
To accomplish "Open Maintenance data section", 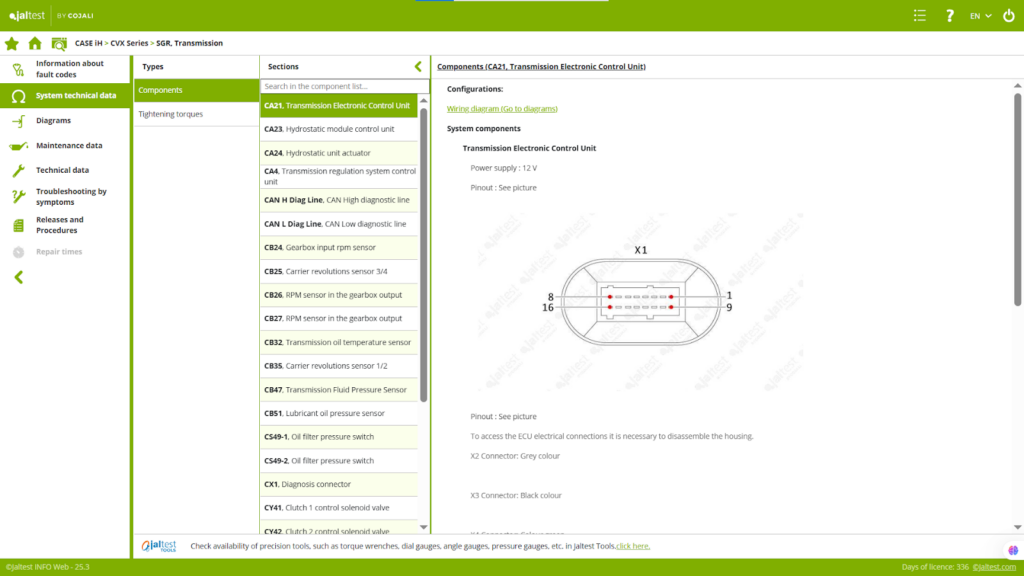I will pos(68,146).
